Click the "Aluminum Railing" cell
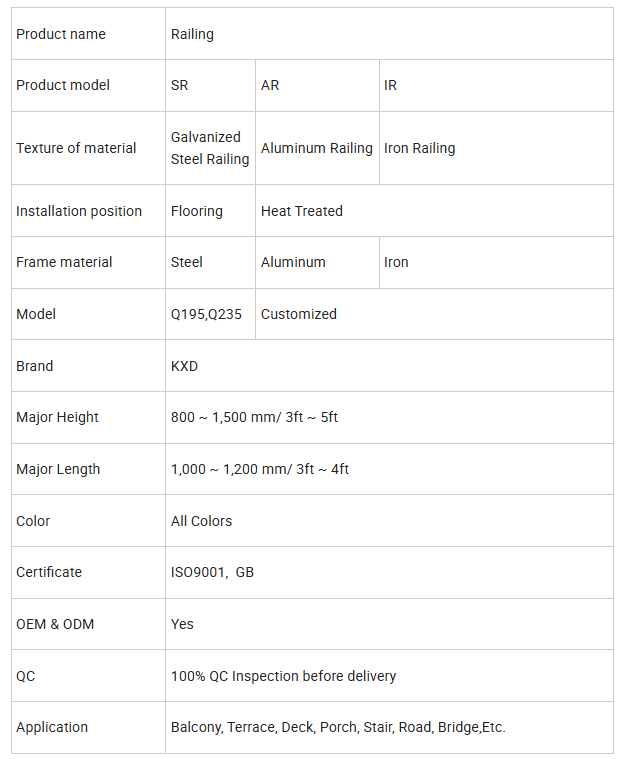This screenshot has width=620, height=759. point(317,148)
